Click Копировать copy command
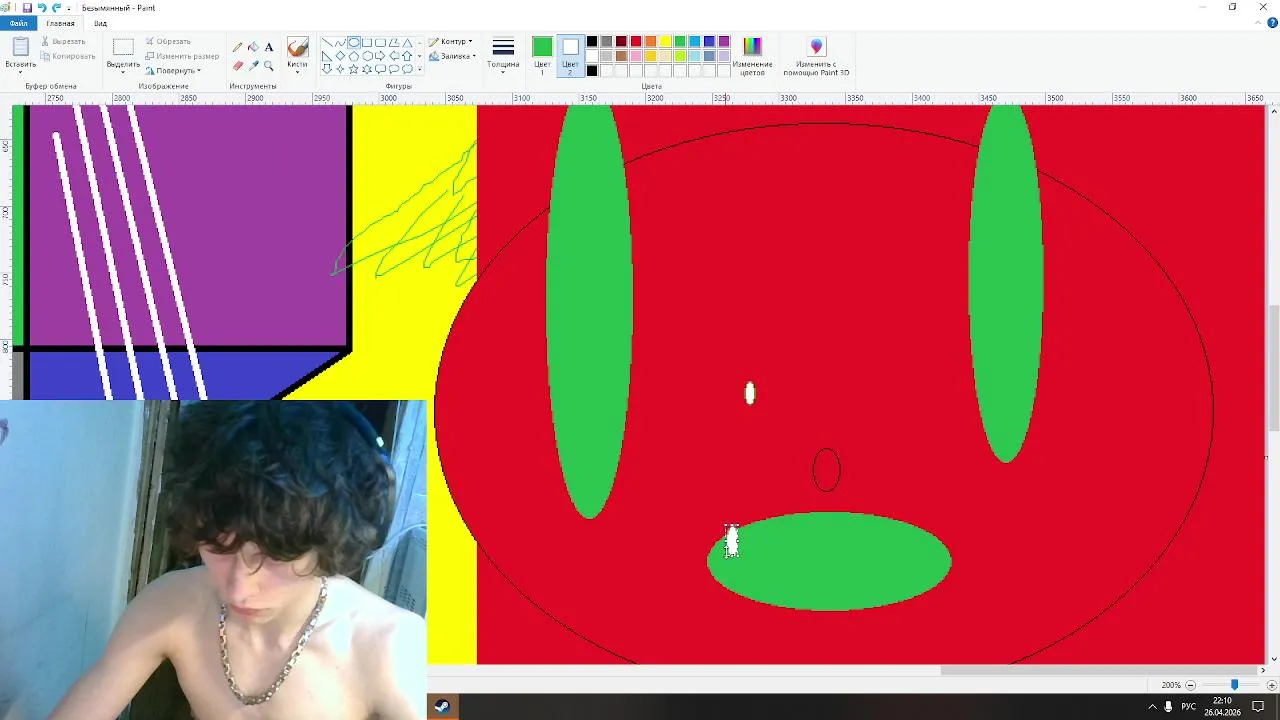Viewport: 1280px width, 720px height. click(67, 56)
